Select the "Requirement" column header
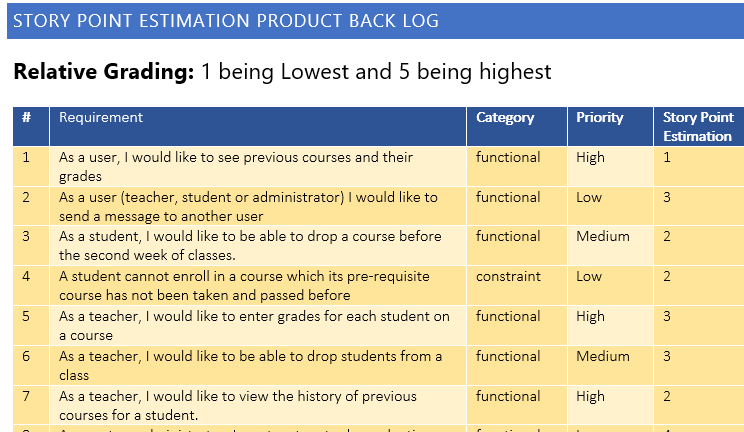Image resolution: width=744 pixels, height=432 pixels. click(x=101, y=118)
